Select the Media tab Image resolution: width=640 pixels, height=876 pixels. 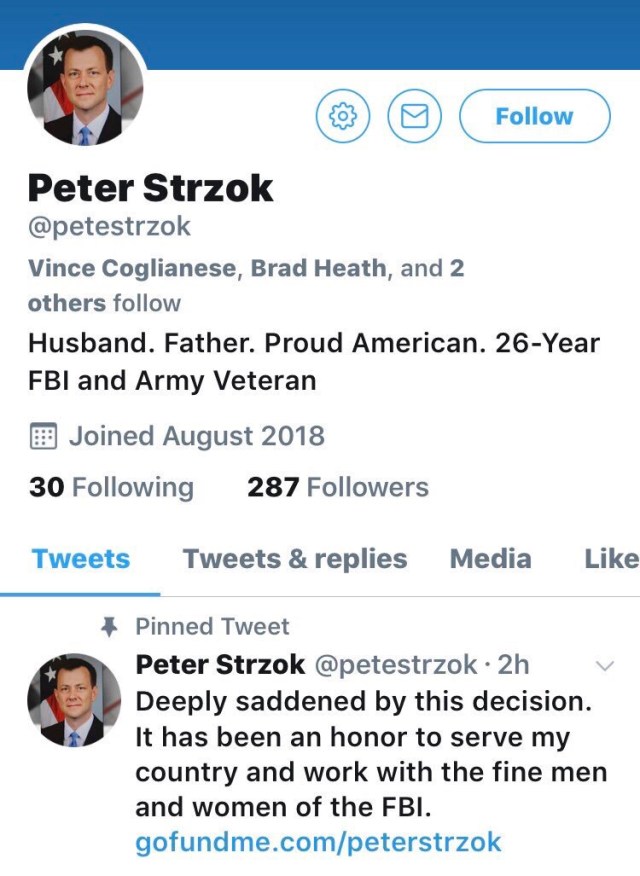pos(490,558)
